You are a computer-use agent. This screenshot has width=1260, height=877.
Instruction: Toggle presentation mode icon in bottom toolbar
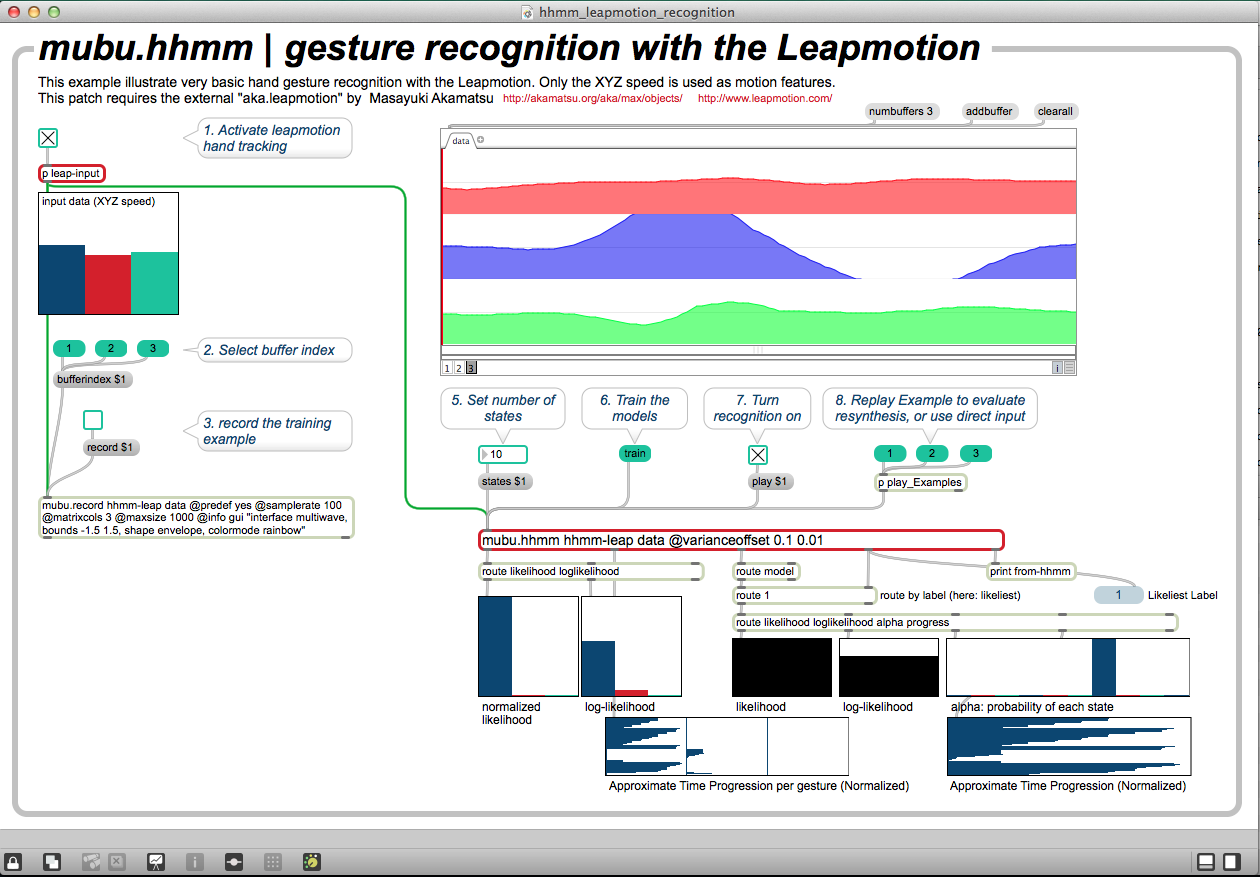[x=156, y=861]
